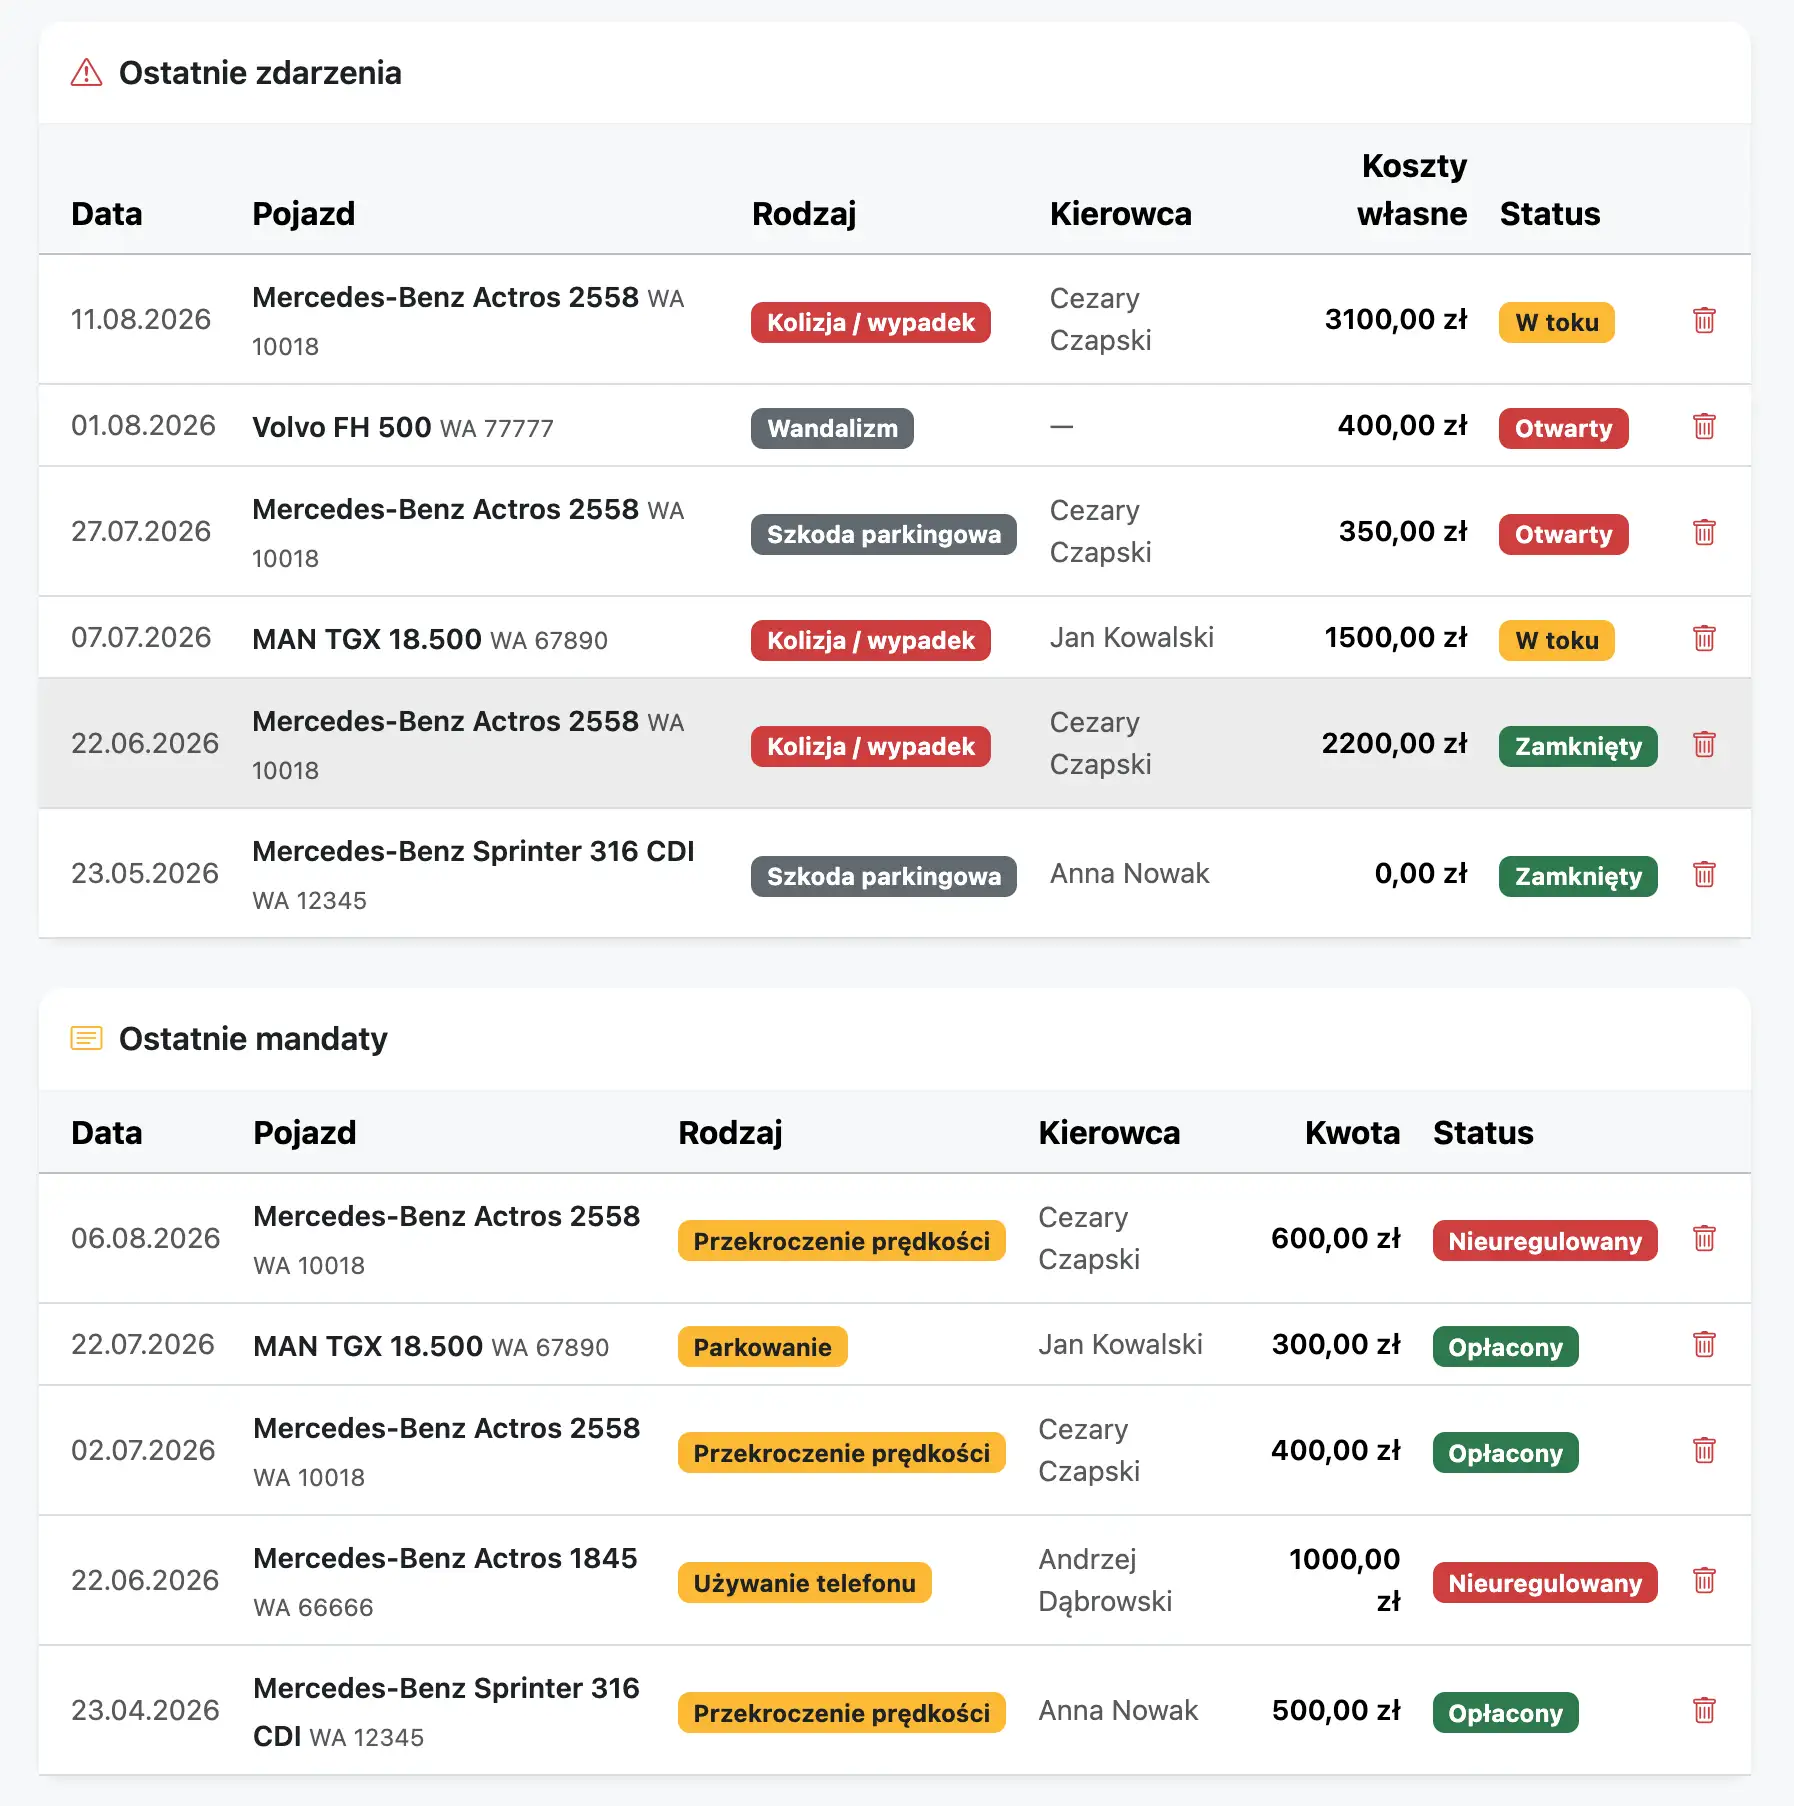The height and width of the screenshot is (1806, 1794).
Task: Delete the 23.04.2026 Sprinter fine
Action: (x=1704, y=1711)
